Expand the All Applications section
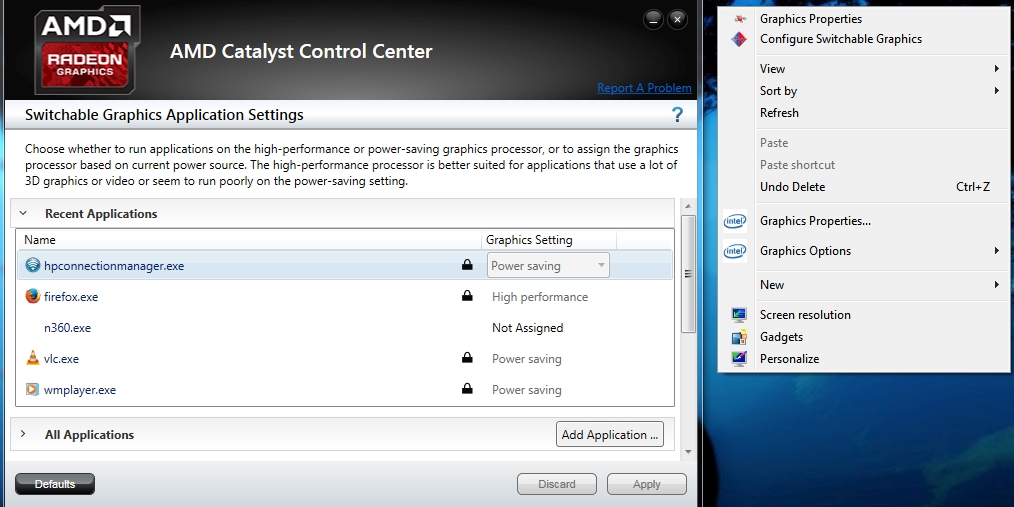Screen dimensions: 1014x507 tap(23, 435)
